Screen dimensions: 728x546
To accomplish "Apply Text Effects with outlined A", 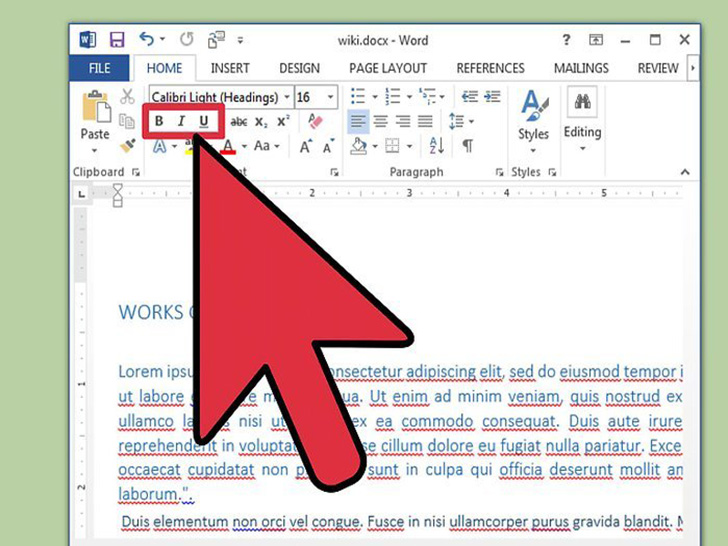I will pos(160,147).
